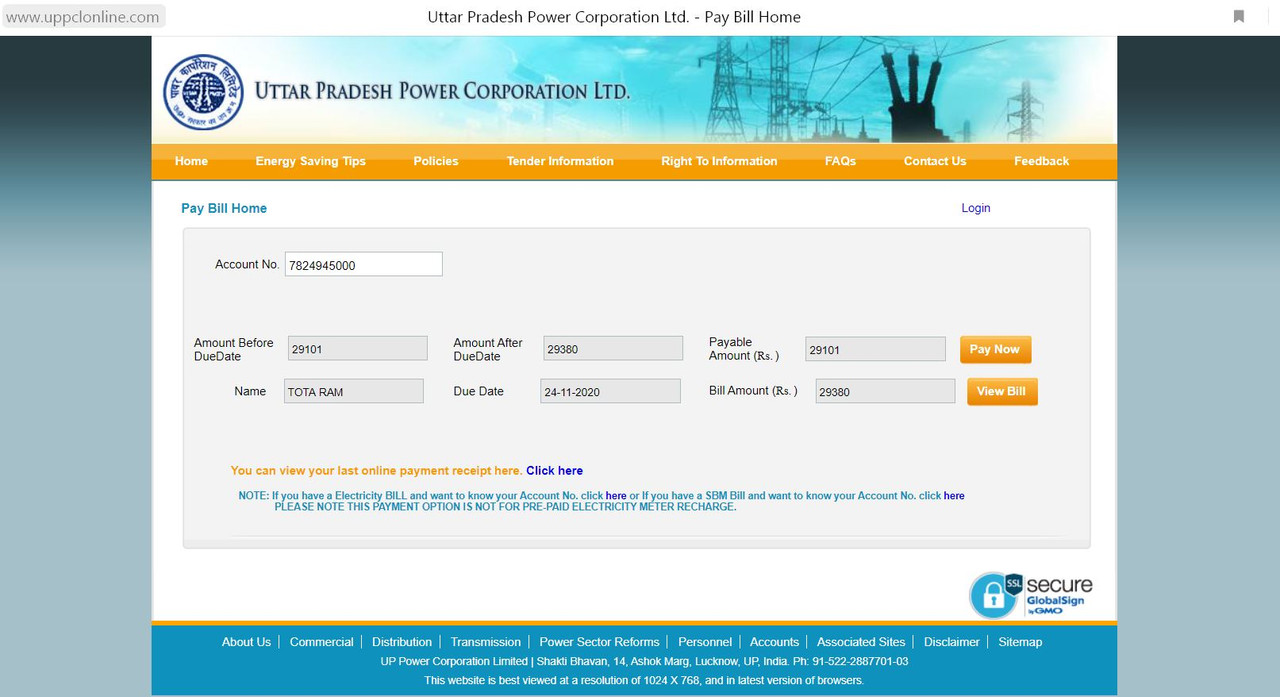Click the page title in the browser bar
1280x697 pixels.
tap(614, 17)
